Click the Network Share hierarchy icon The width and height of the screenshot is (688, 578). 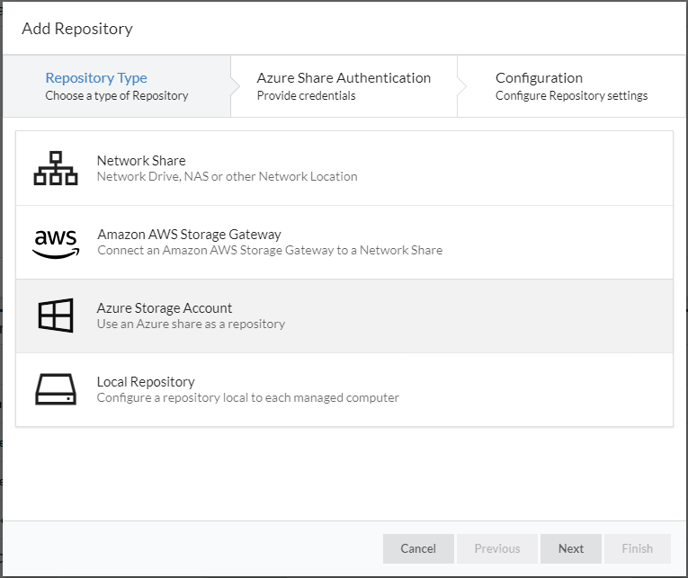(56, 168)
